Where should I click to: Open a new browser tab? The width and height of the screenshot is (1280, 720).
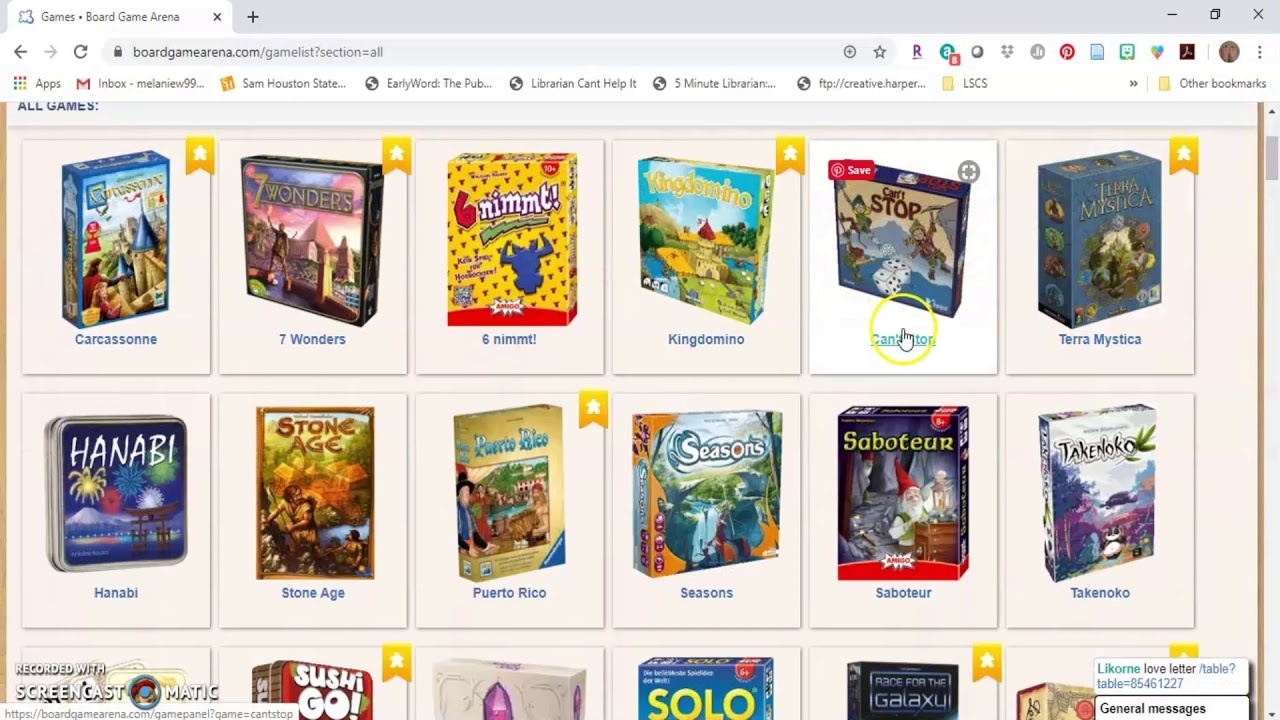pos(253,17)
